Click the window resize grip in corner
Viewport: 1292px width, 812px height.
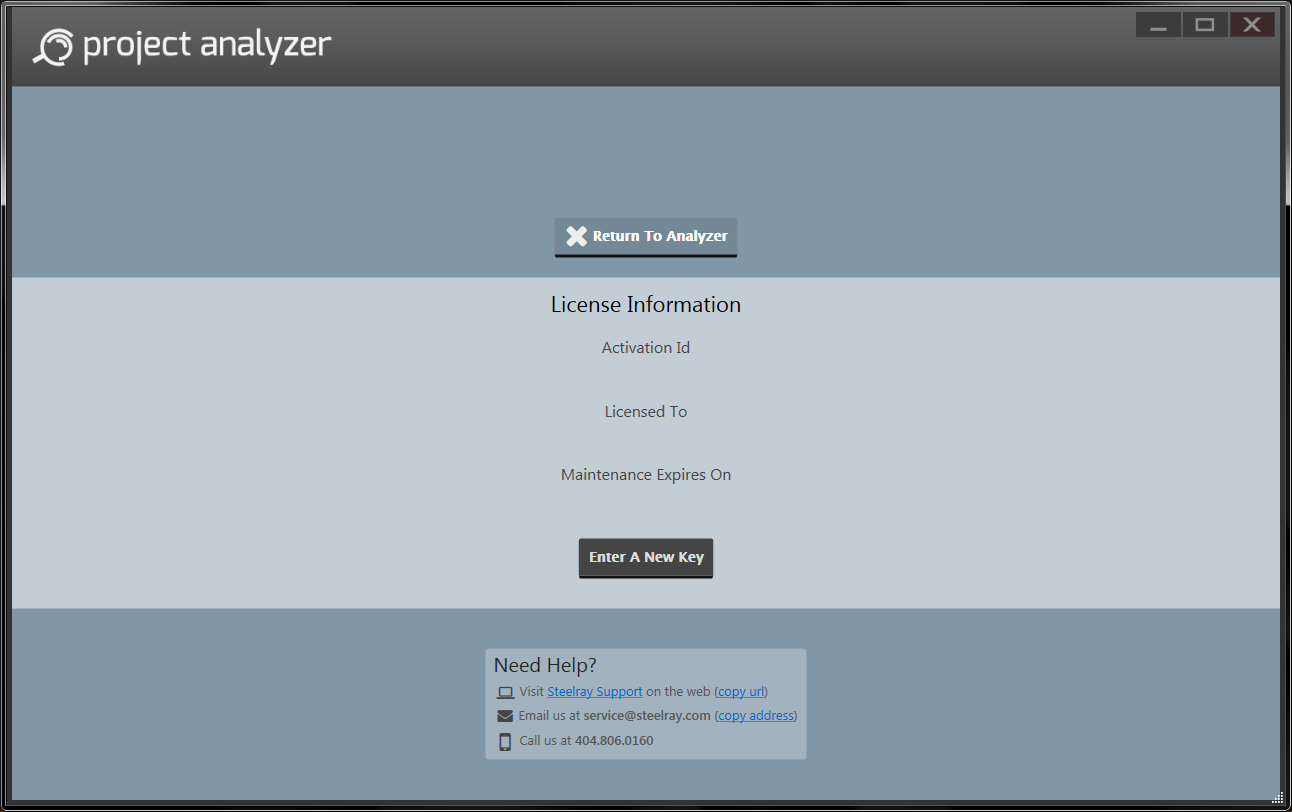[x=1278, y=798]
